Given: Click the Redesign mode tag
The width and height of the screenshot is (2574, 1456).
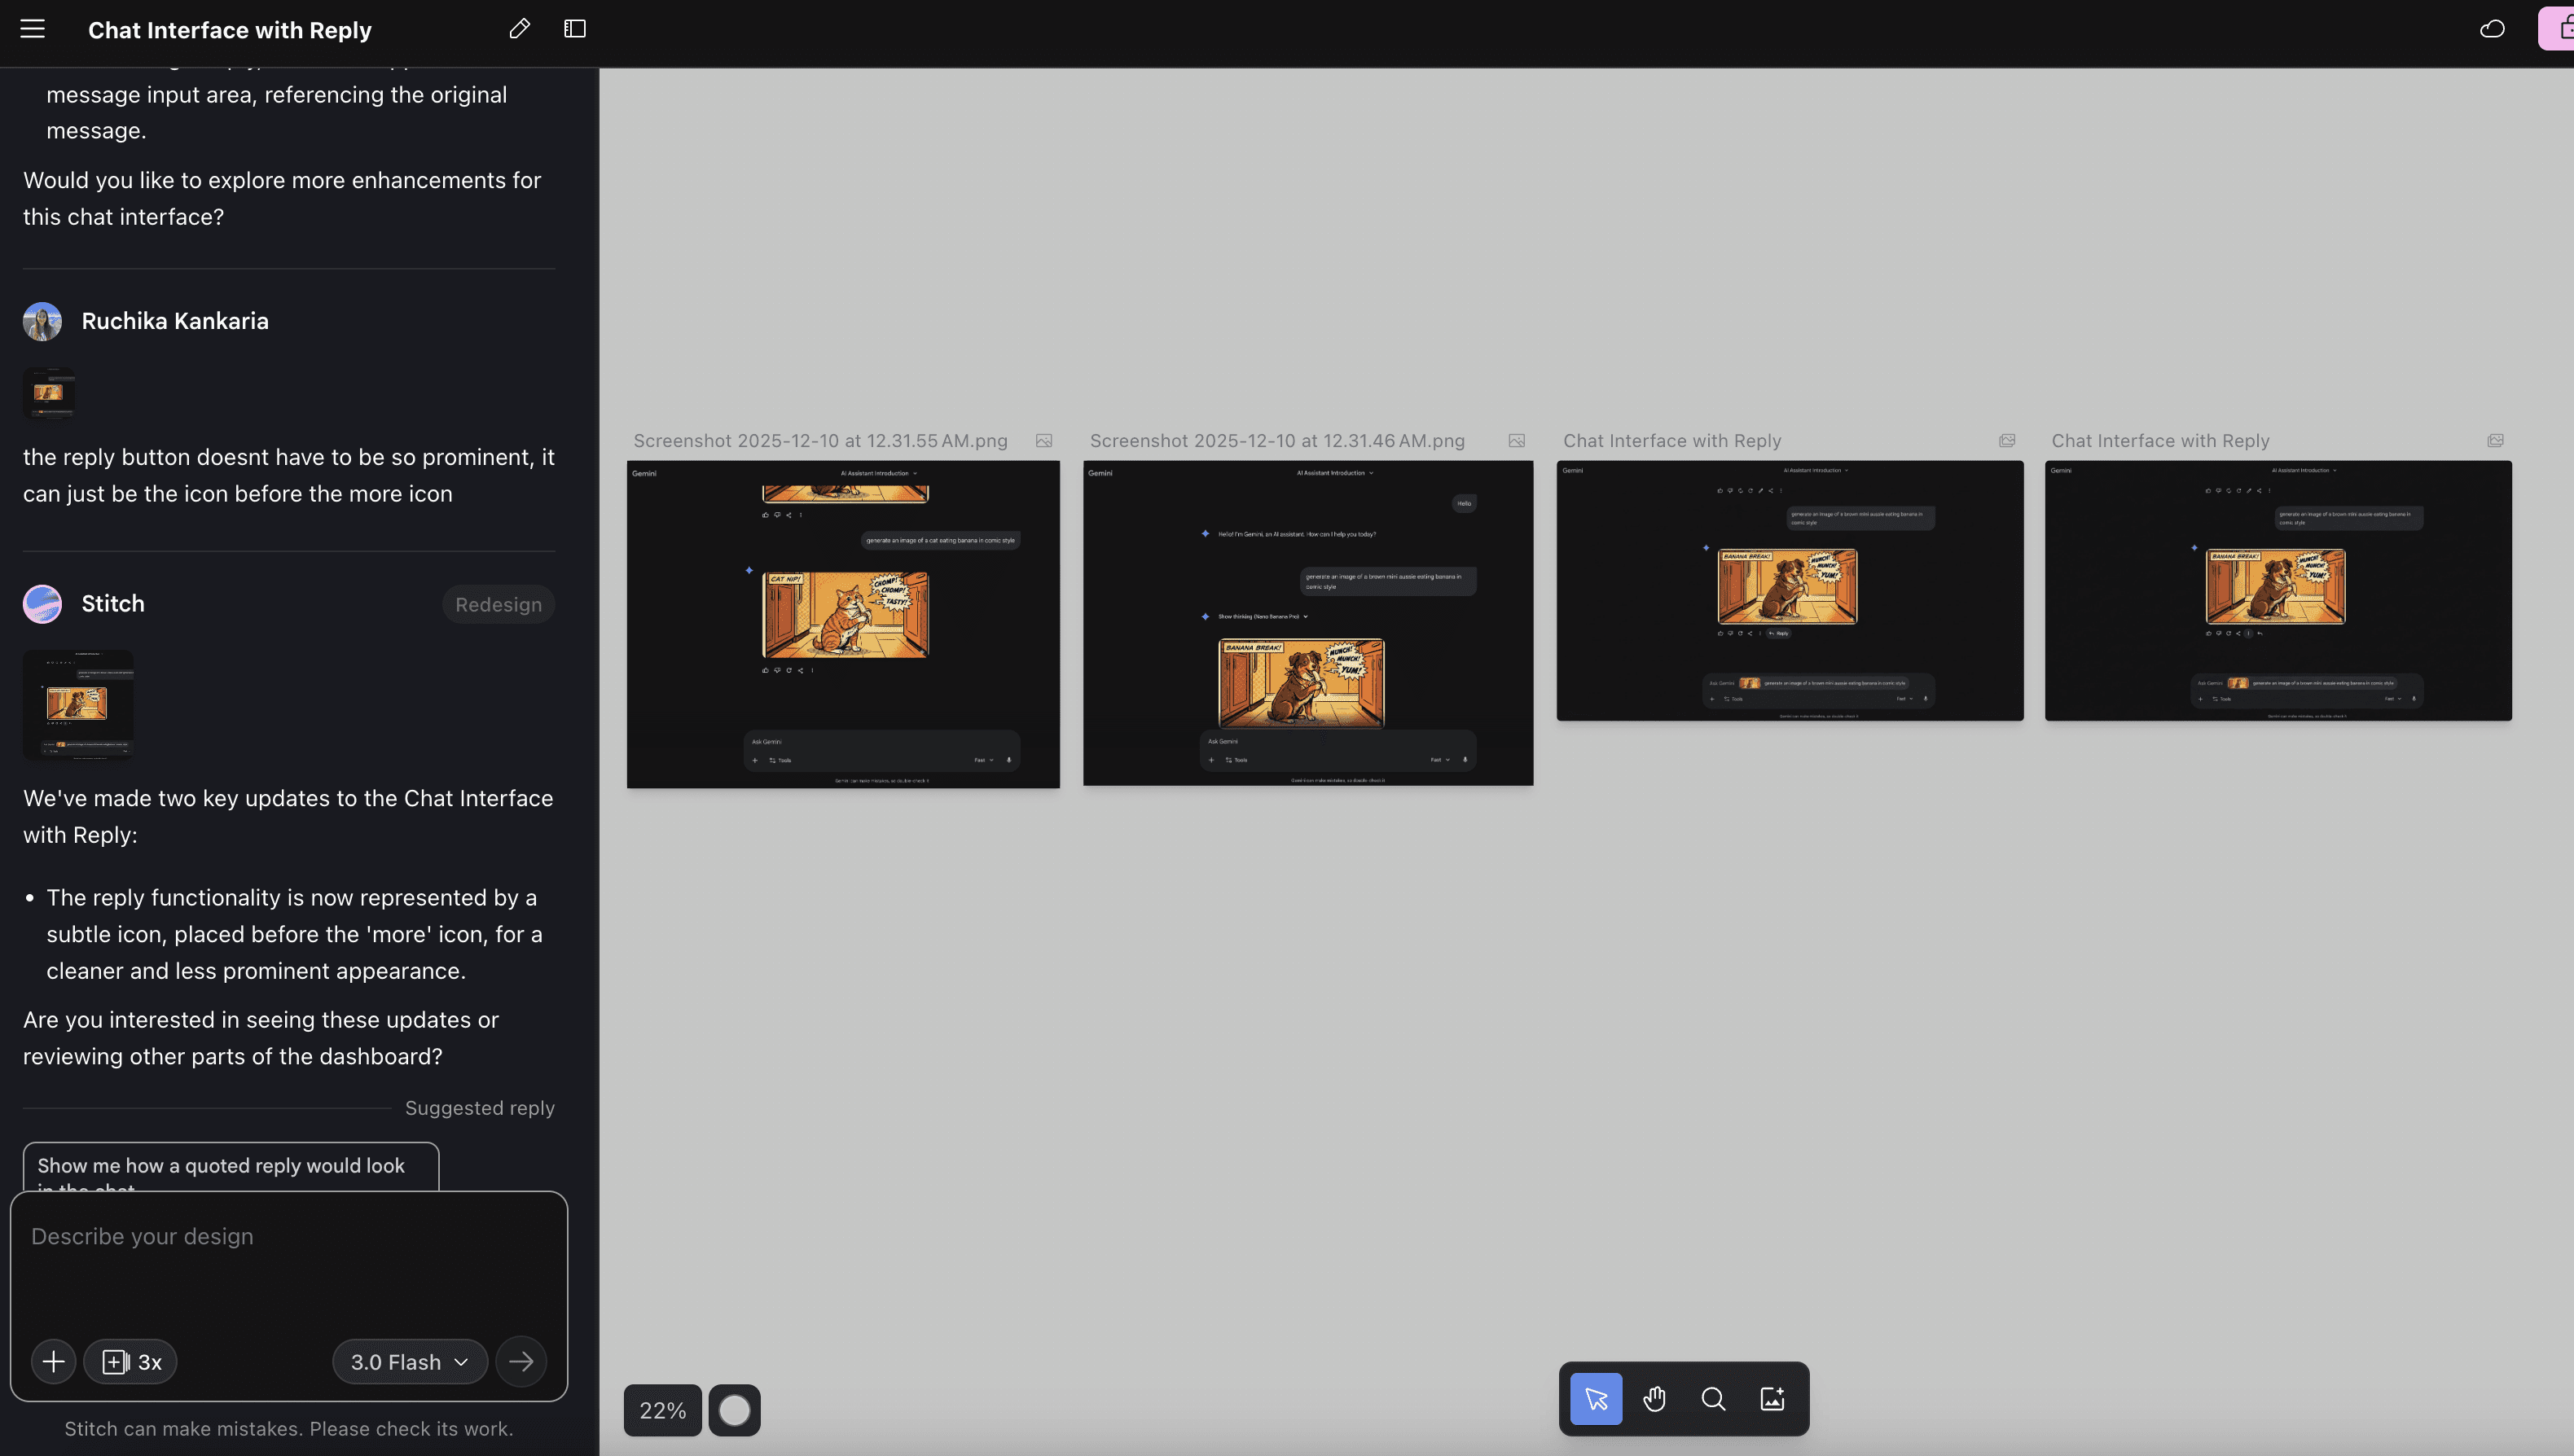Looking at the screenshot, I should (498, 604).
